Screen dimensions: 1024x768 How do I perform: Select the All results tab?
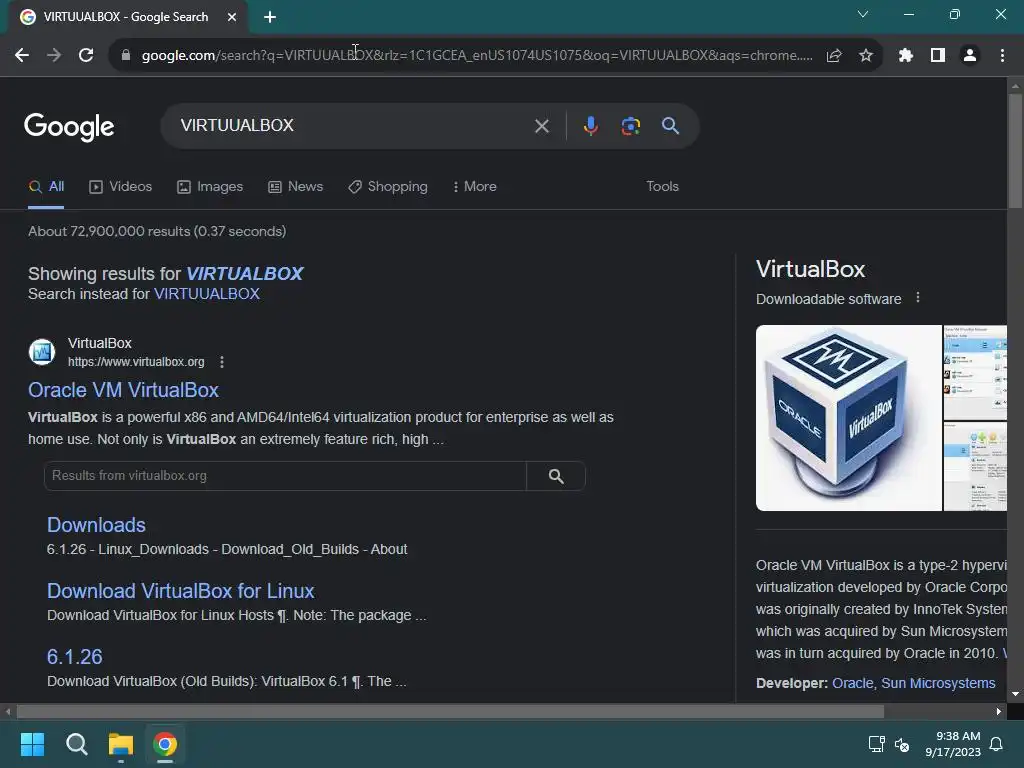(46, 187)
